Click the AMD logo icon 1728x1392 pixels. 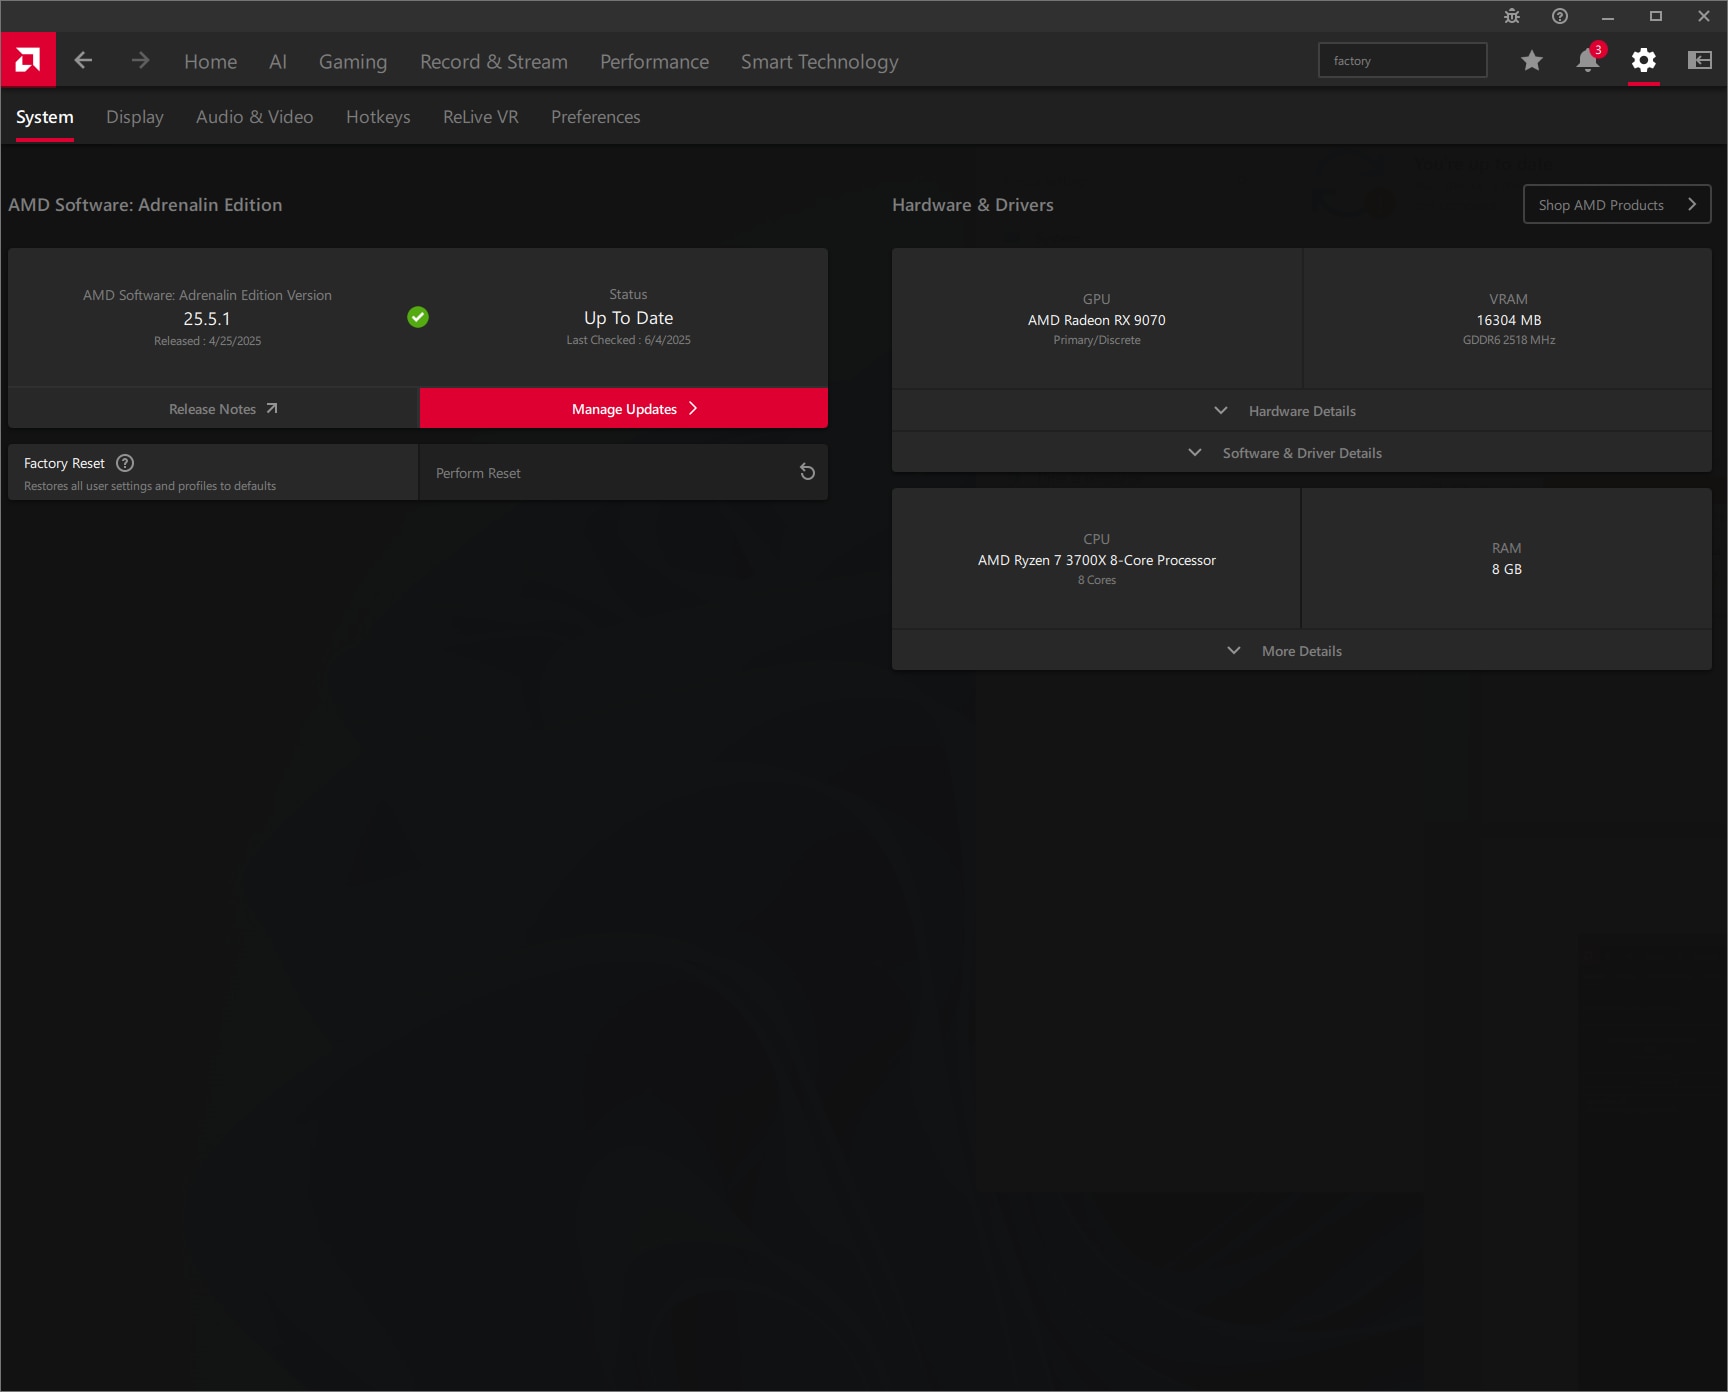pyautogui.click(x=28, y=60)
